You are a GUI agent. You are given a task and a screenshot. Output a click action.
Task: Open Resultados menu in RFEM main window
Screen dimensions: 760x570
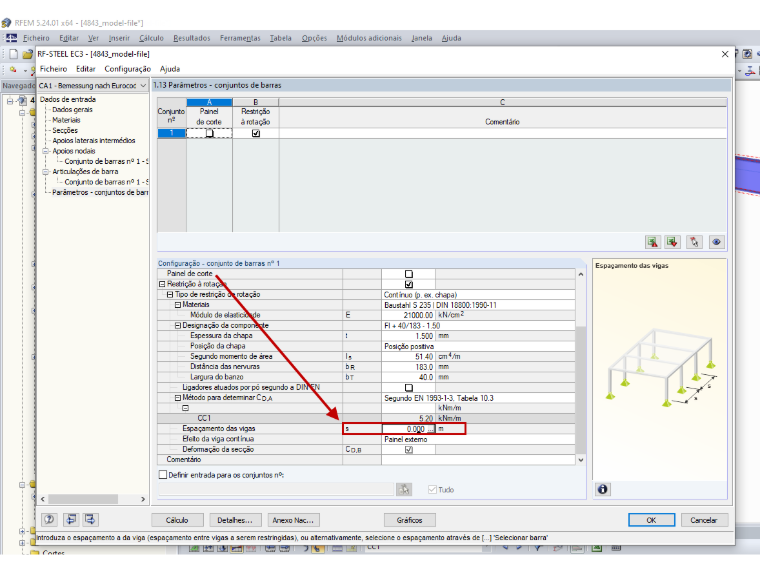pyautogui.click(x=192, y=38)
